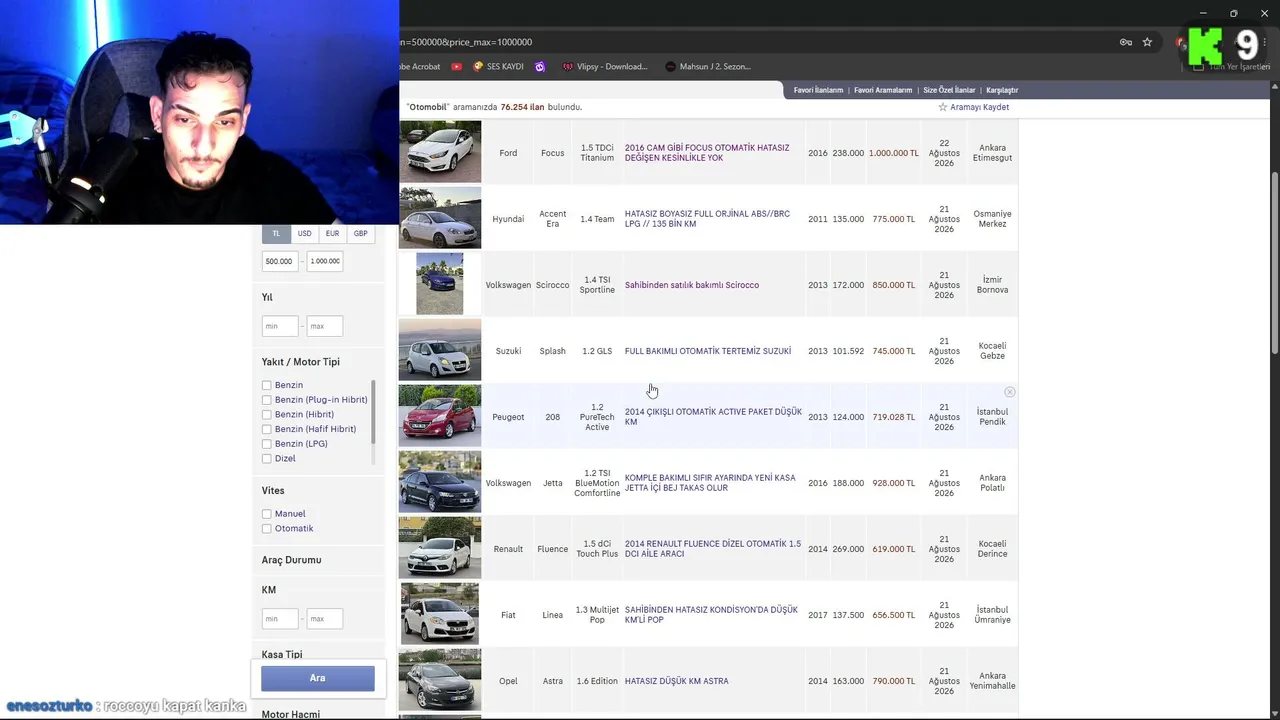Check the Otomatik transmission checkbox
The height and width of the screenshot is (720, 1280).
tap(267, 529)
